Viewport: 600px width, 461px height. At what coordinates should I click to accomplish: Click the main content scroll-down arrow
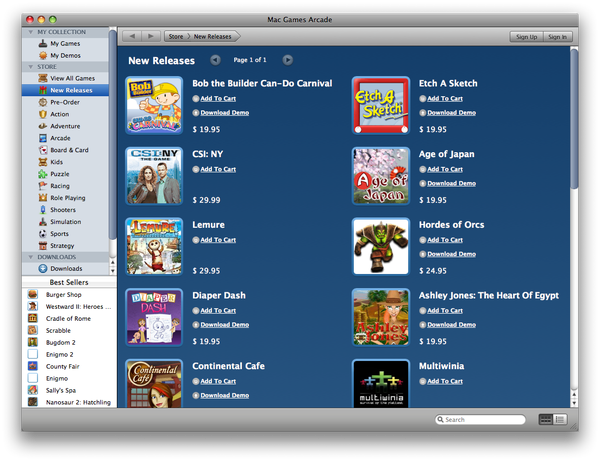[x=574, y=403]
